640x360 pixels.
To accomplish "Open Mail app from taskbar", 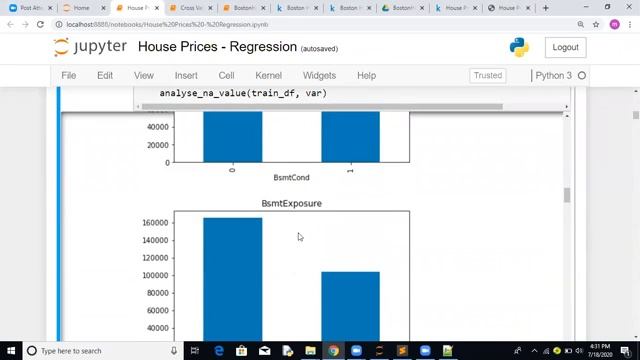I will pos(264,351).
